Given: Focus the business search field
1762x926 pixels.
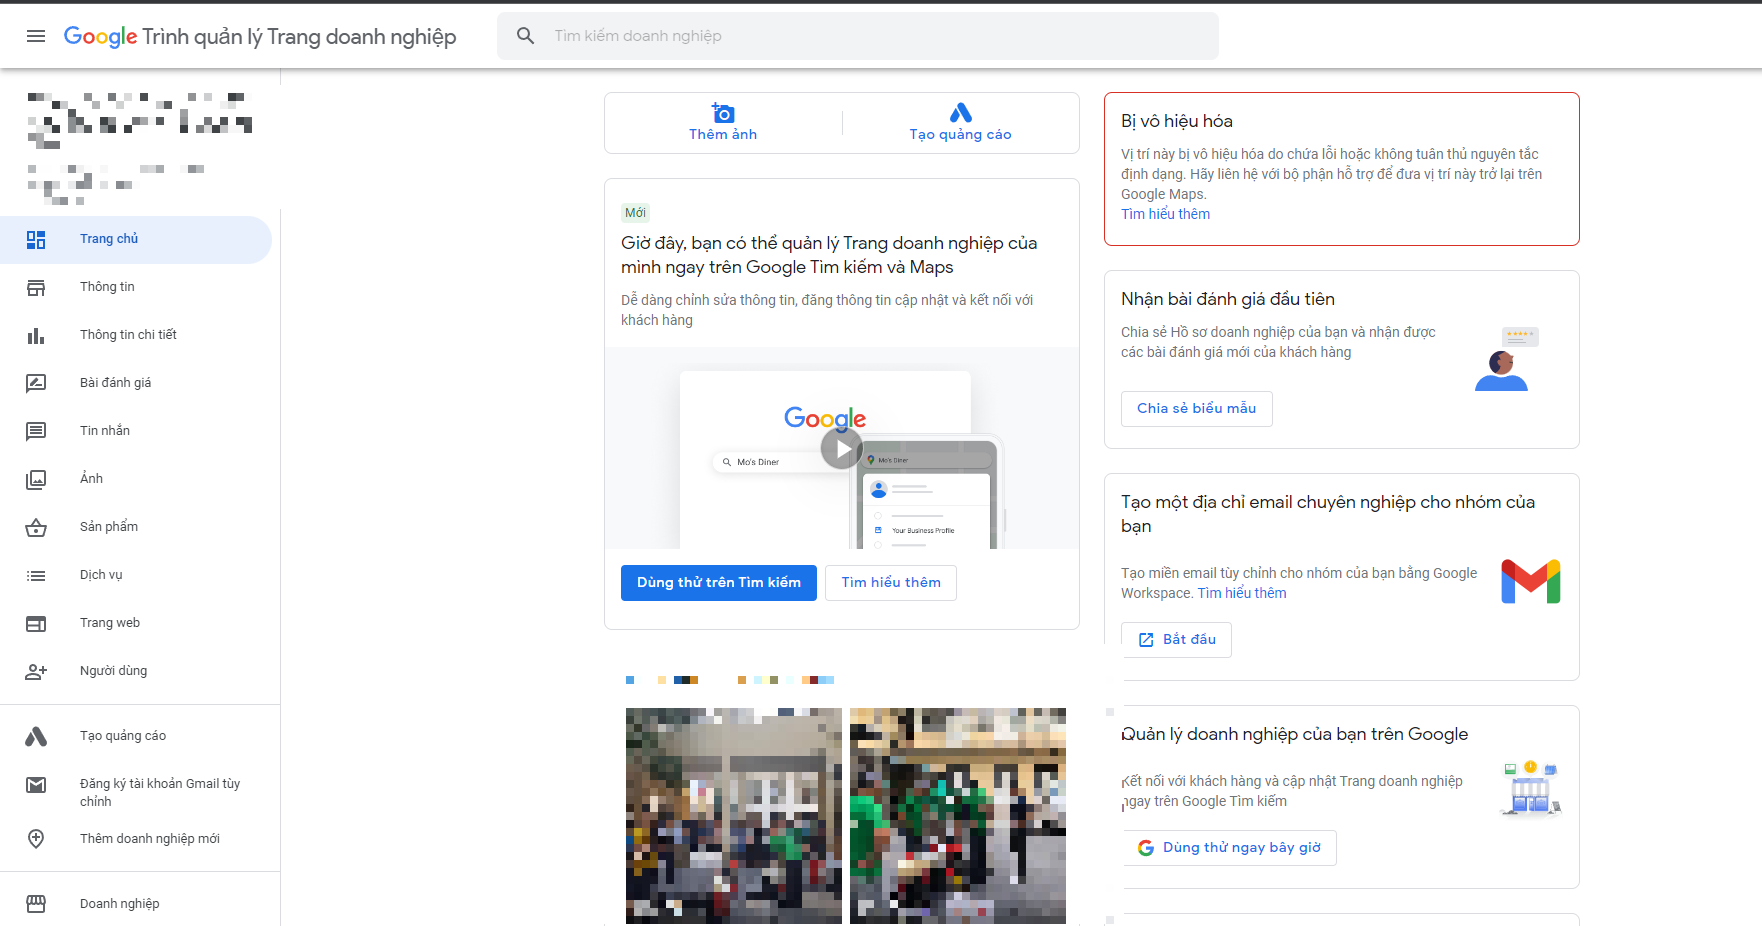Looking at the screenshot, I should pyautogui.click(x=857, y=36).
